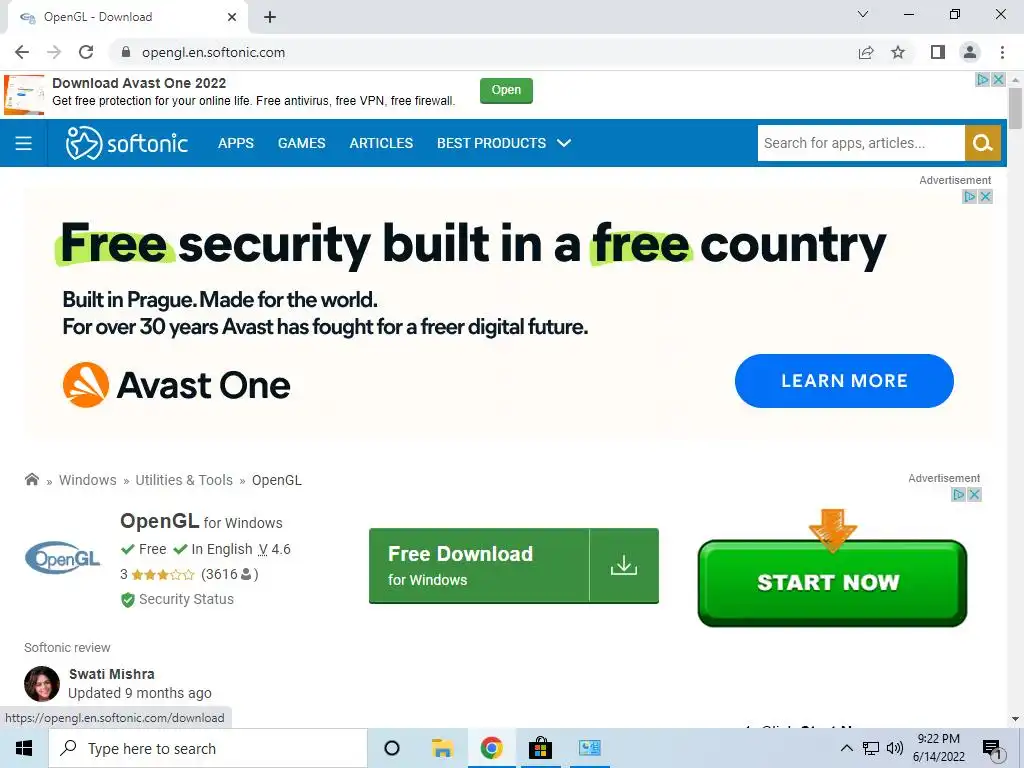Click the share page icon in the address bar
This screenshot has width=1024, height=768.
tap(866, 52)
